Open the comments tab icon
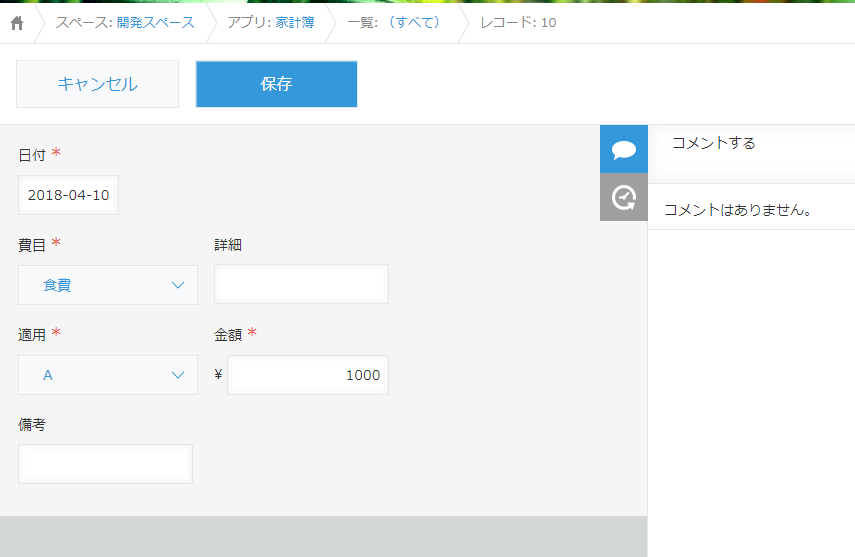 (x=624, y=149)
